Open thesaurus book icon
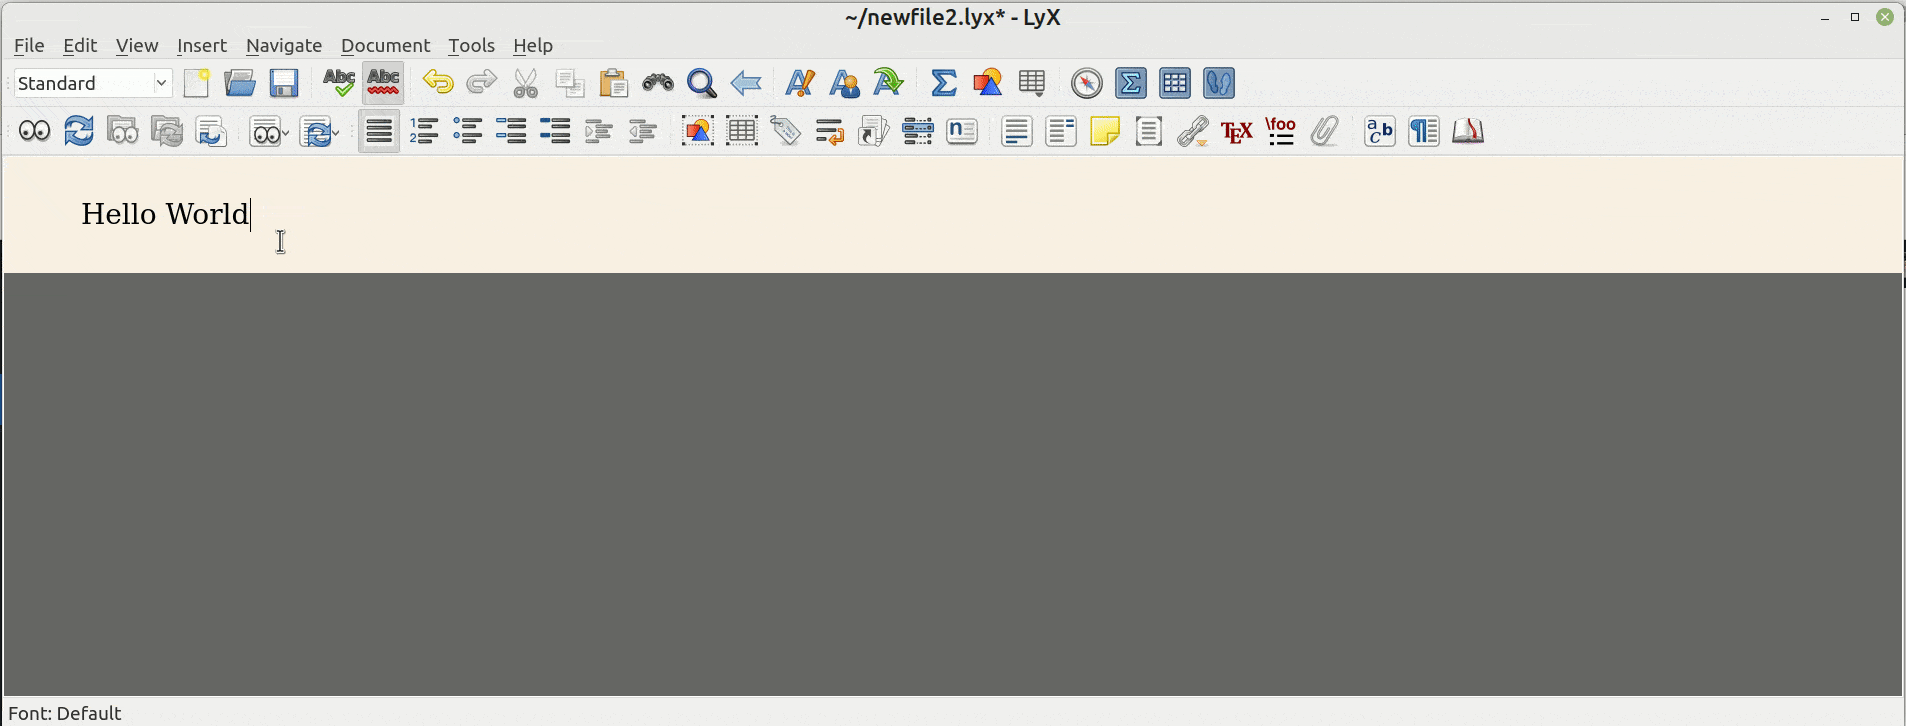Image resolution: width=1906 pixels, height=726 pixels. point(1468,131)
